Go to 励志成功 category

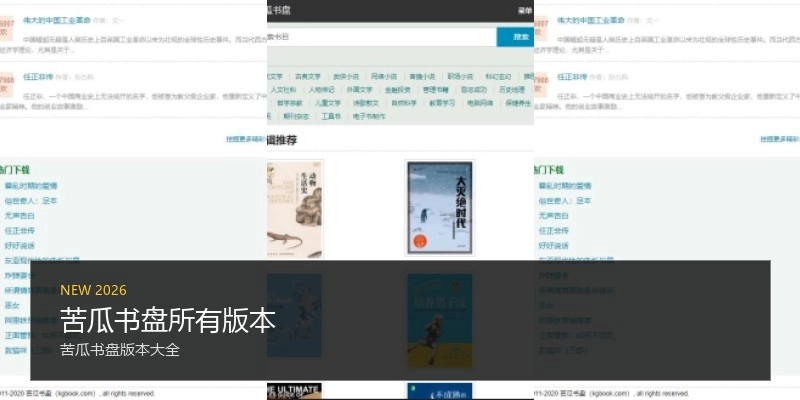click(x=473, y=90)
